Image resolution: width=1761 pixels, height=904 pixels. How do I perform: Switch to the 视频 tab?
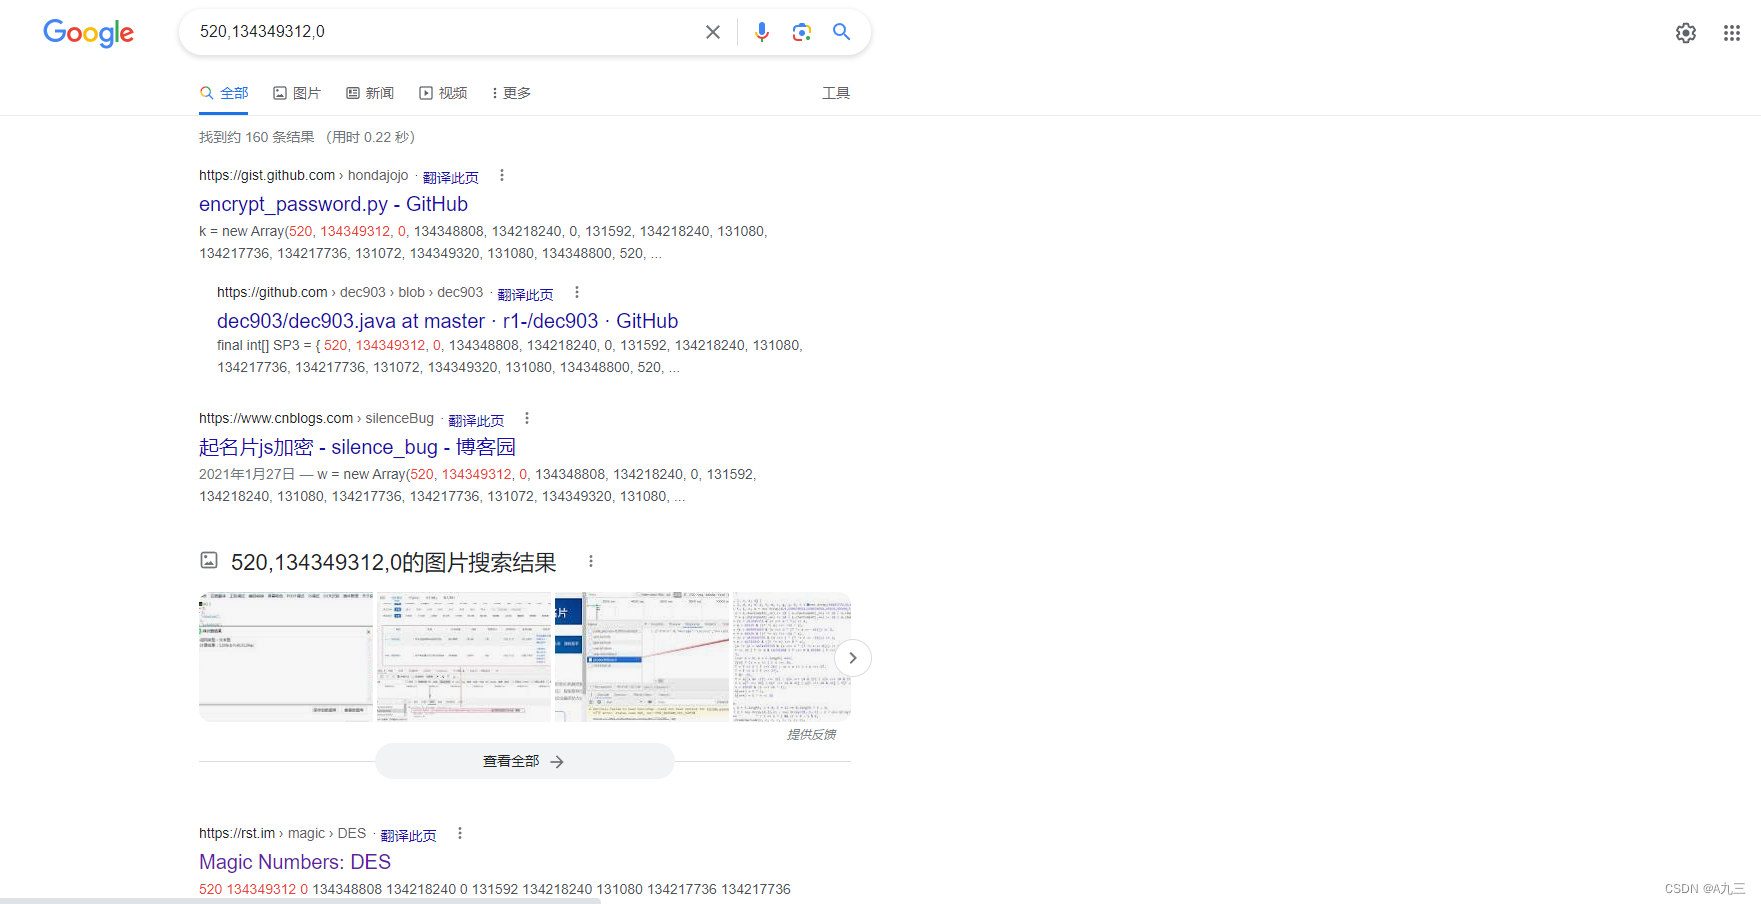click(x=443, y=92)
